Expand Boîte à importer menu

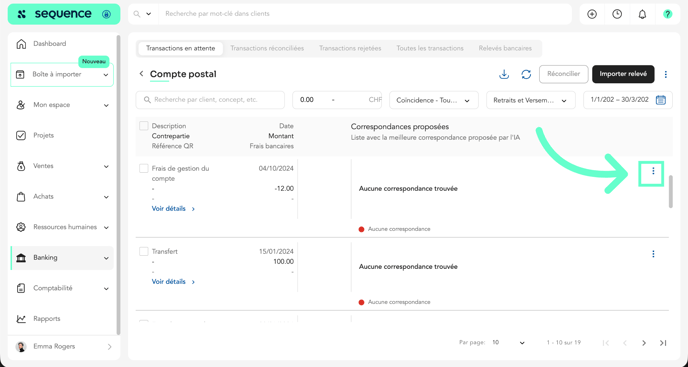pos(106,75)
